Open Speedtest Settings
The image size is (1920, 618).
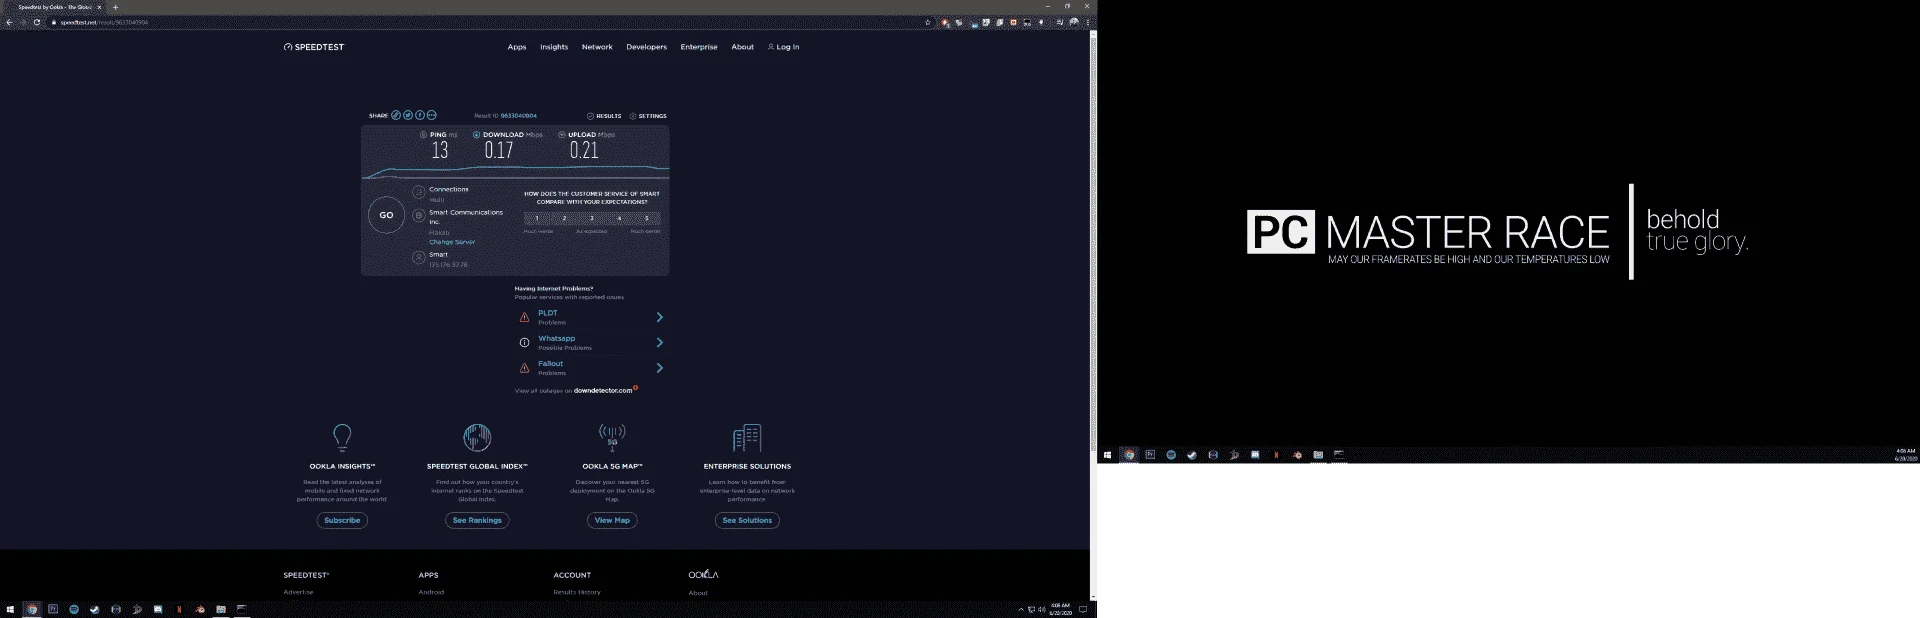point(648,116)
